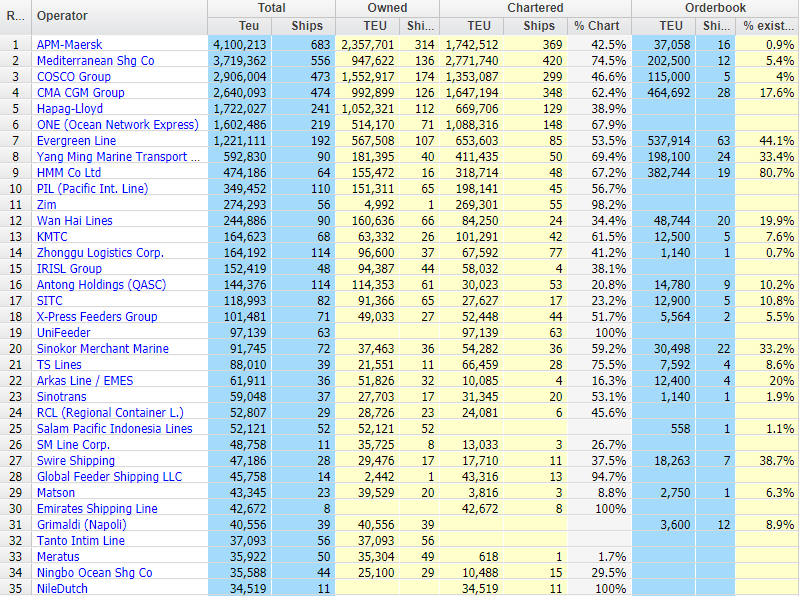Open the Arkas Line / EMES link
Viewport: 801px width, 596px height.
pos(85,381)
